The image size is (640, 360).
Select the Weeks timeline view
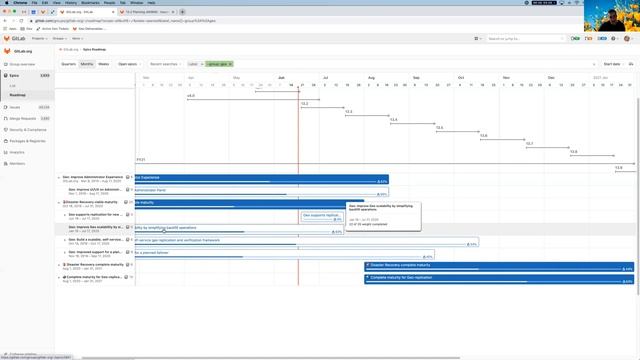(x=104, y=64)
